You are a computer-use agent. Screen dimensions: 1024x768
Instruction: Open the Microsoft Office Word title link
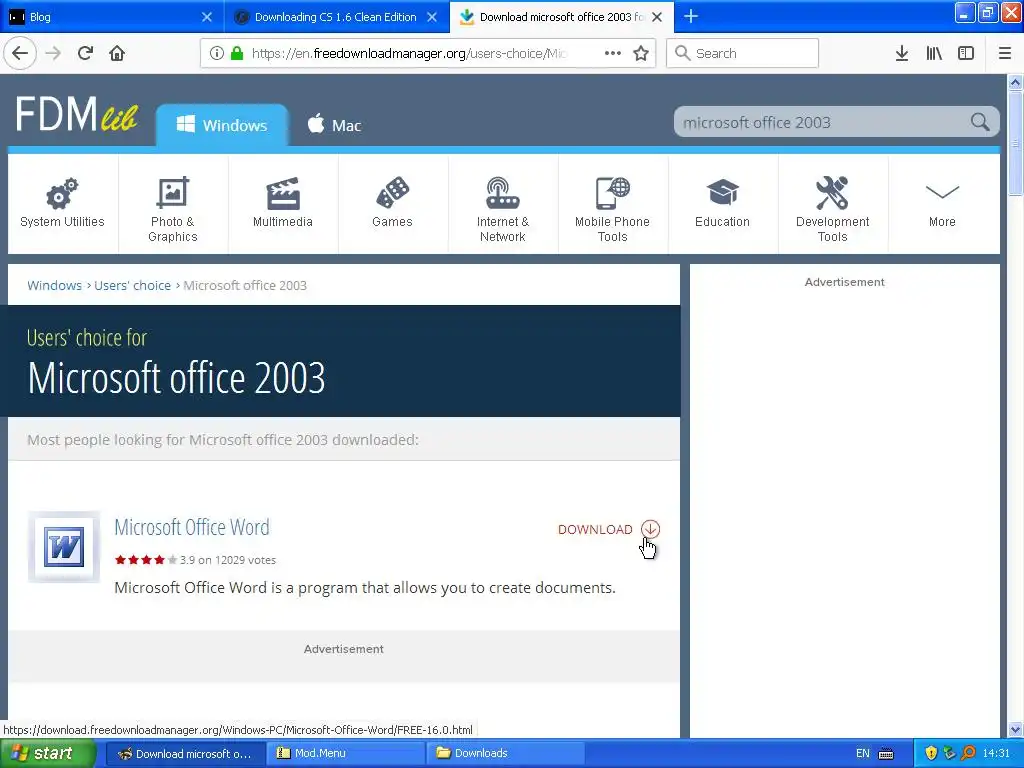click(192, 527)
